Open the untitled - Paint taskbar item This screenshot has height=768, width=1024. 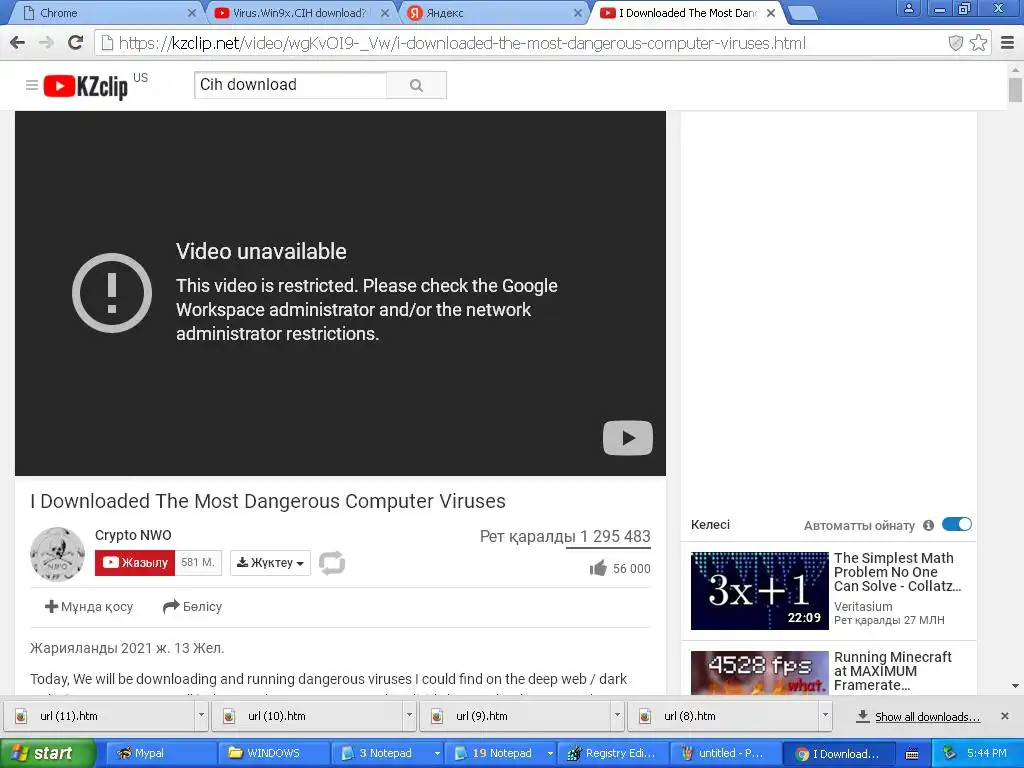coord(726,754)
